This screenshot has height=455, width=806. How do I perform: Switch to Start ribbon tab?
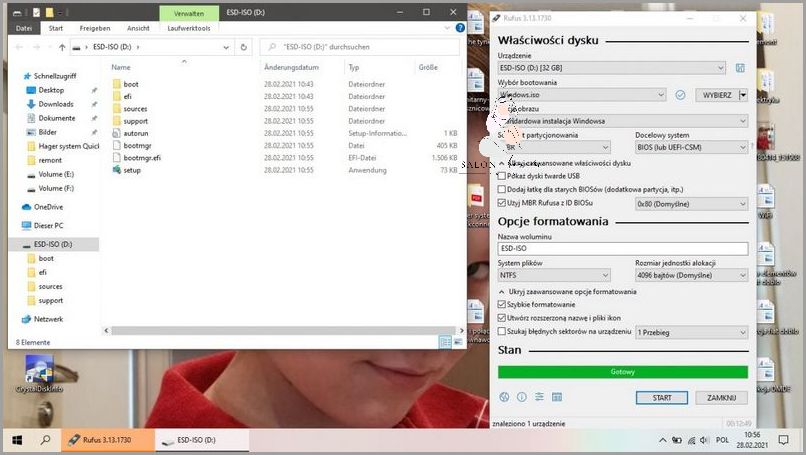pyautogui.click(x=56, y=28)
